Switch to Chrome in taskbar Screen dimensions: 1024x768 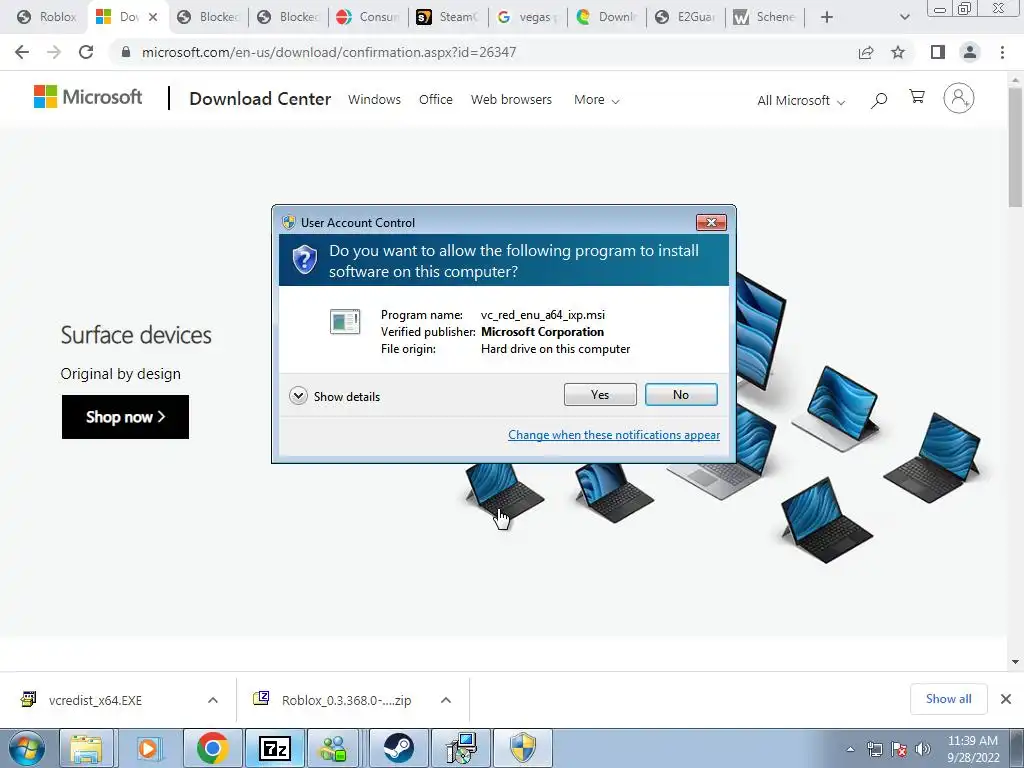pos(212,748)
